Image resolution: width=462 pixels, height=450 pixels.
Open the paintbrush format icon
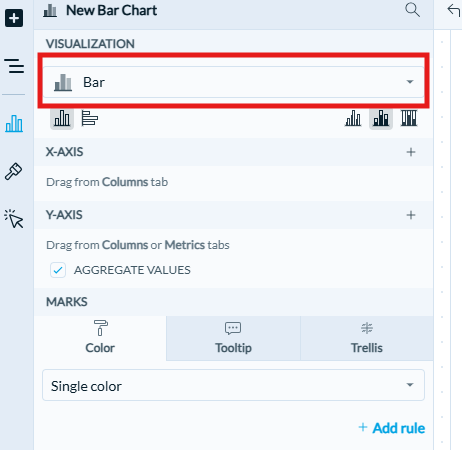tap(13, 171)
